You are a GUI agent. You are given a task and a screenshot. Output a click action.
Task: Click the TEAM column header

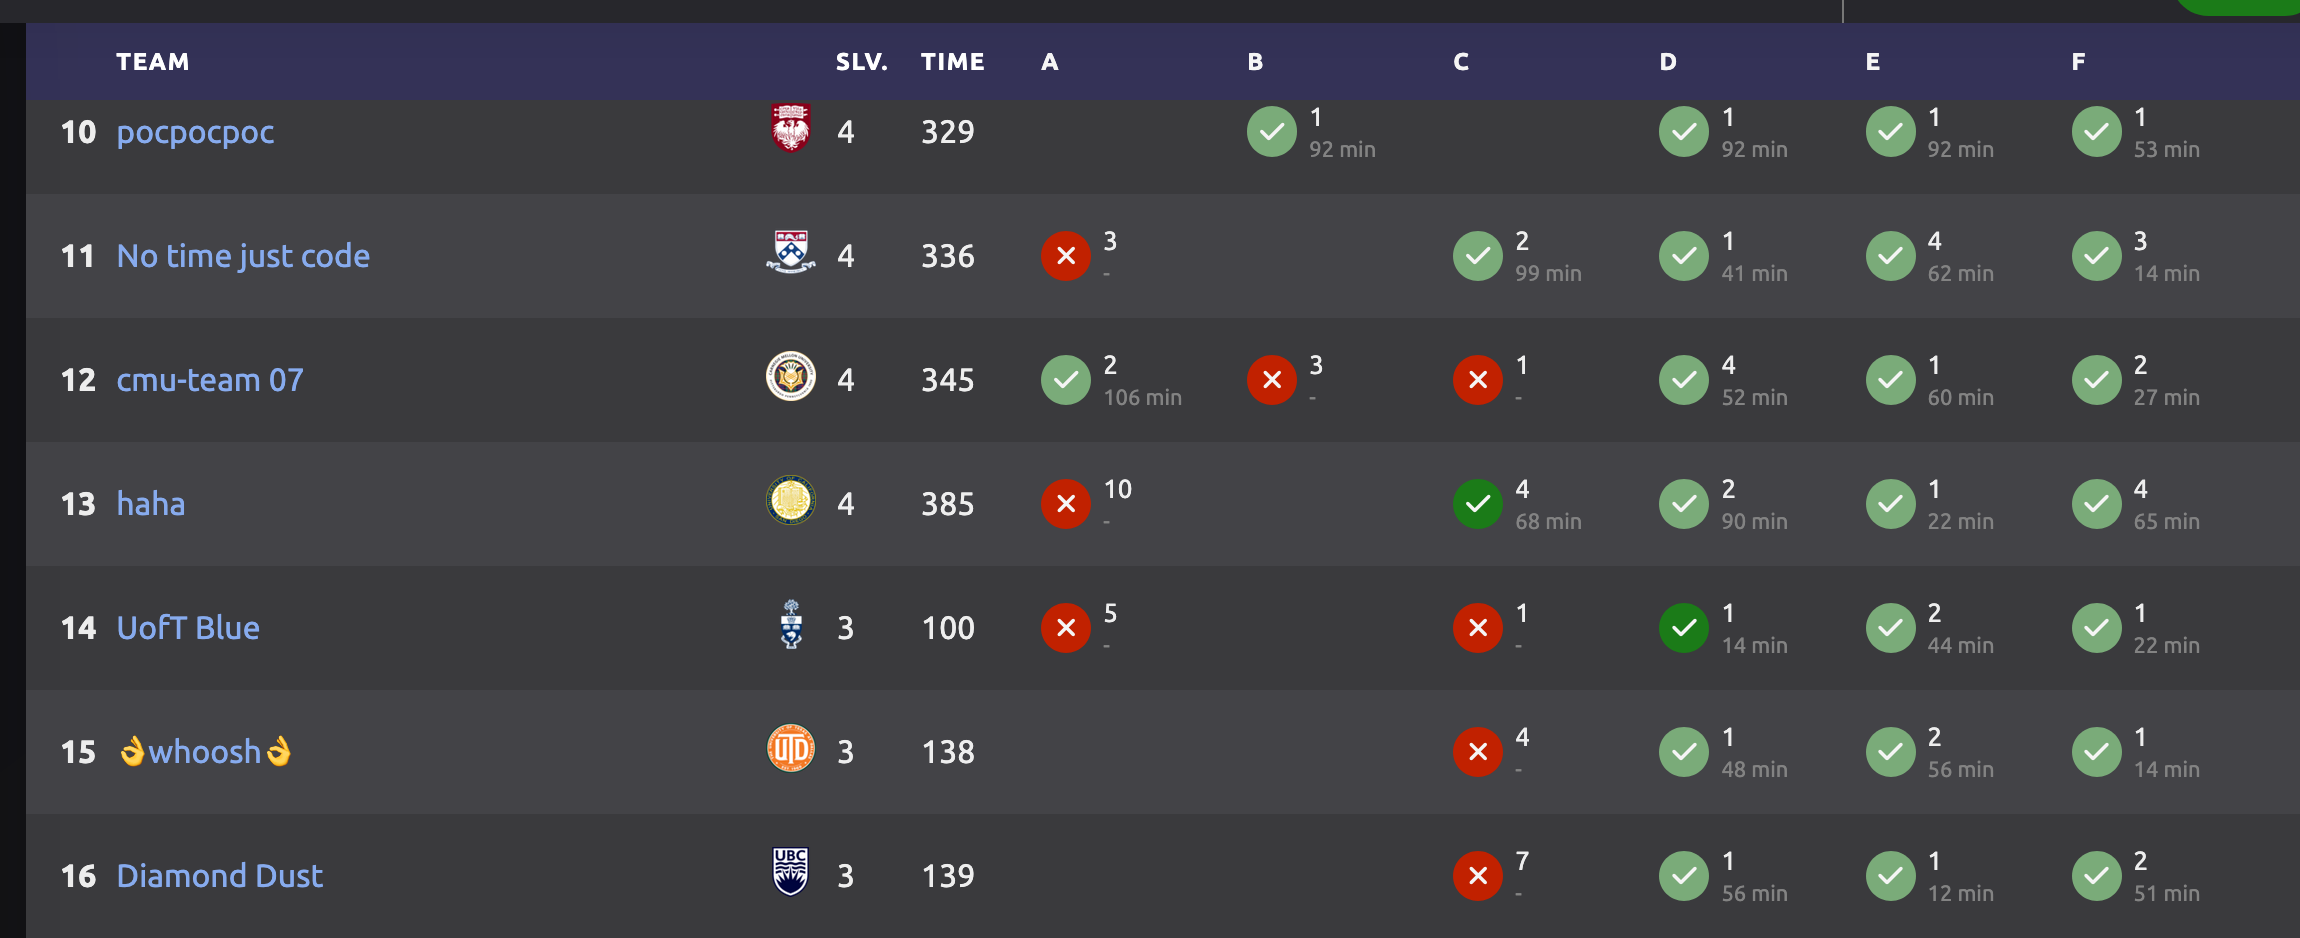152,62
